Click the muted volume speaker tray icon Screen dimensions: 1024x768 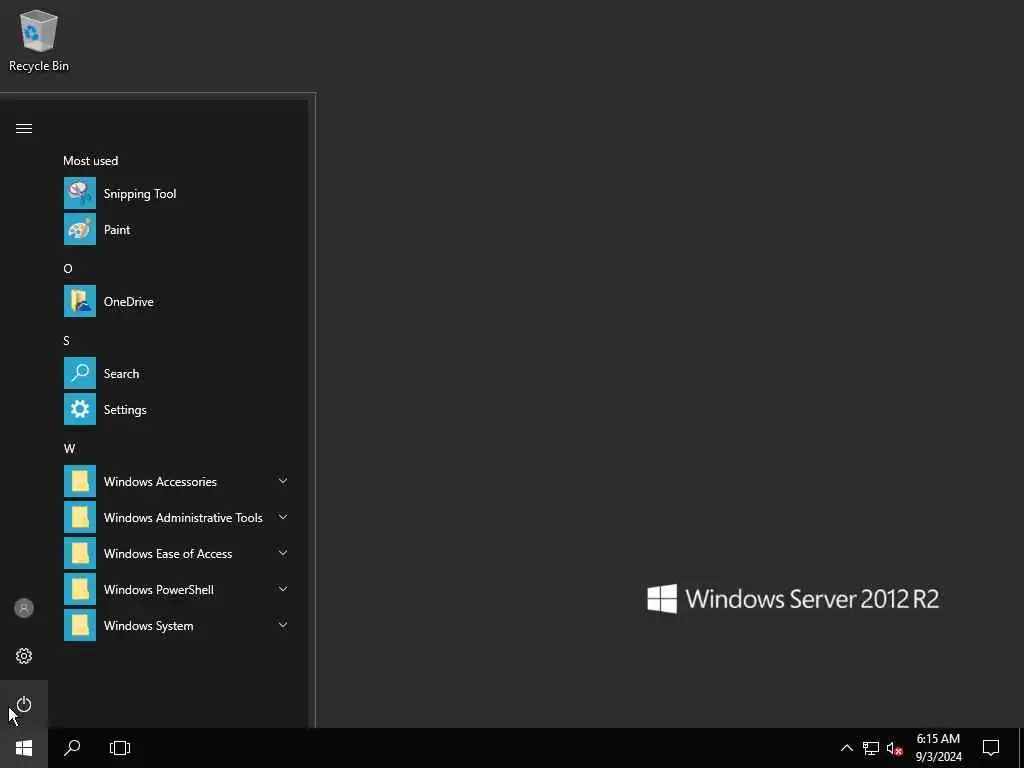(894, 748)
